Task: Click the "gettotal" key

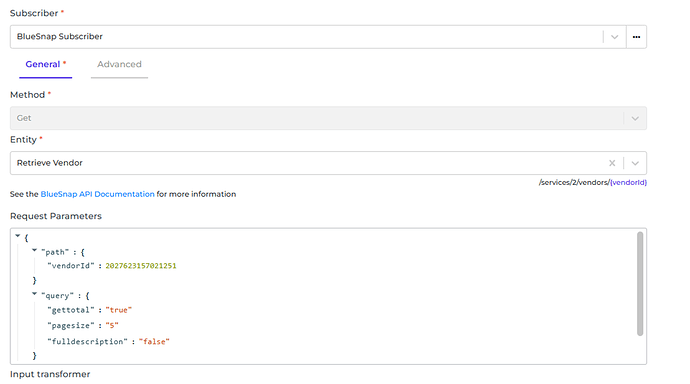Action: click(x=71, y=310)
